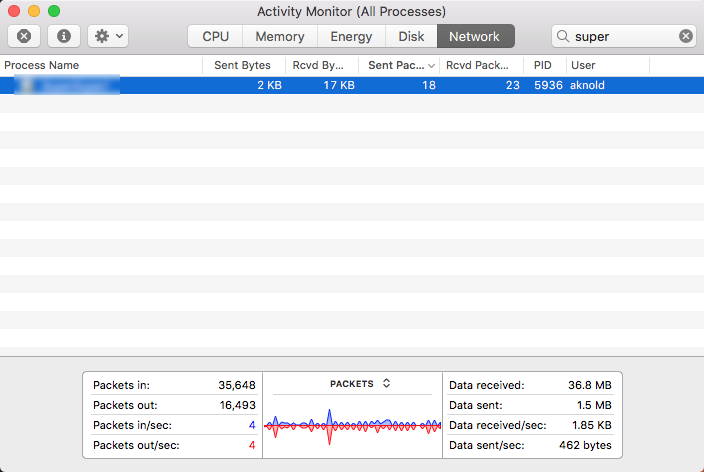Toggle sort order on Sent Packets column

coord(400,65)
